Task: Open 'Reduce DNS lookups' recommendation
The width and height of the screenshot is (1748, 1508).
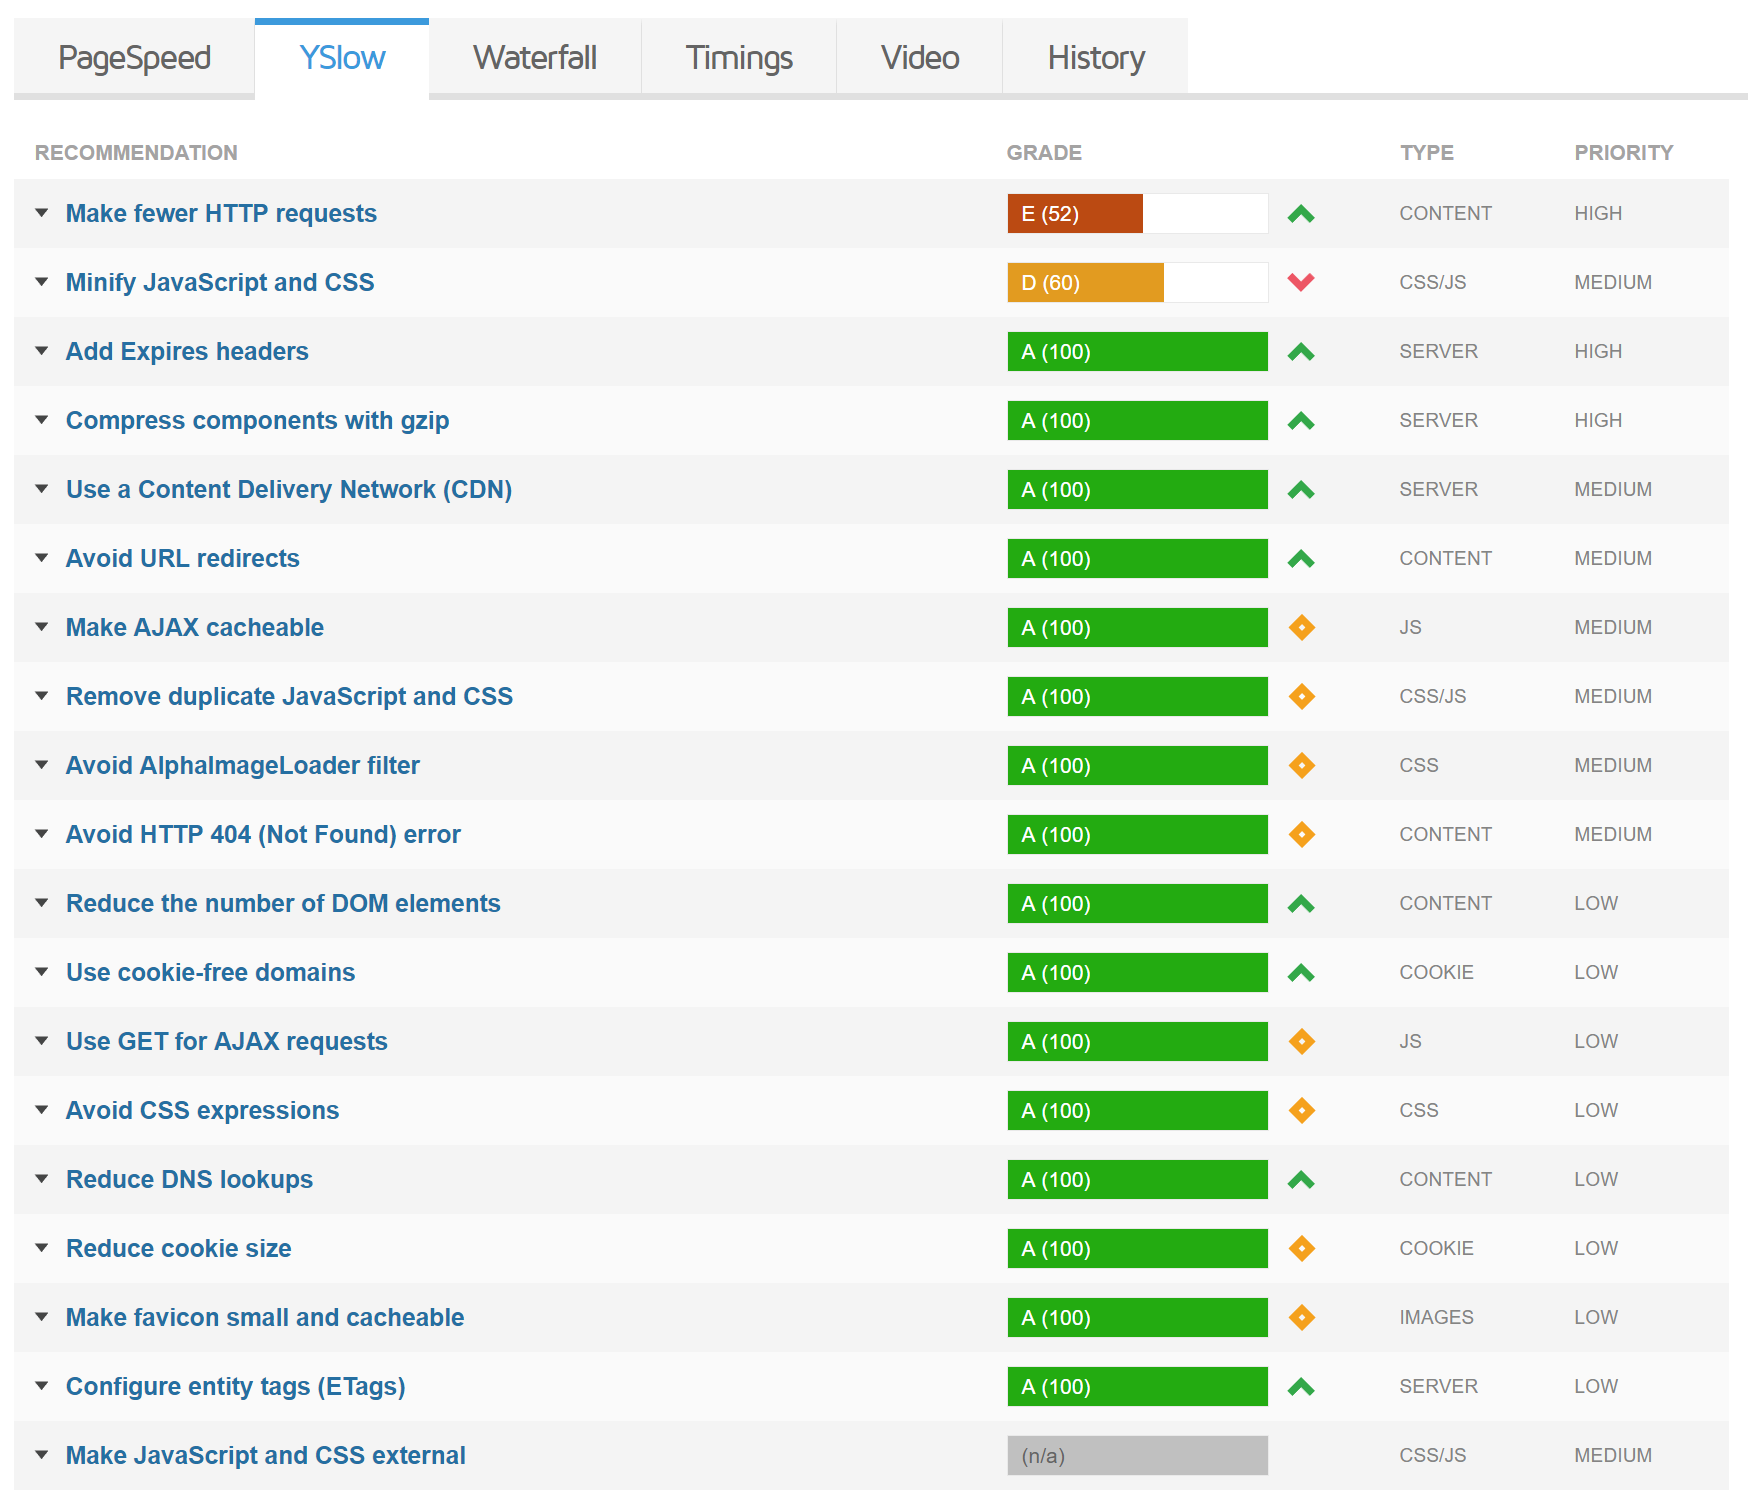Action: tap(189, 1179)
